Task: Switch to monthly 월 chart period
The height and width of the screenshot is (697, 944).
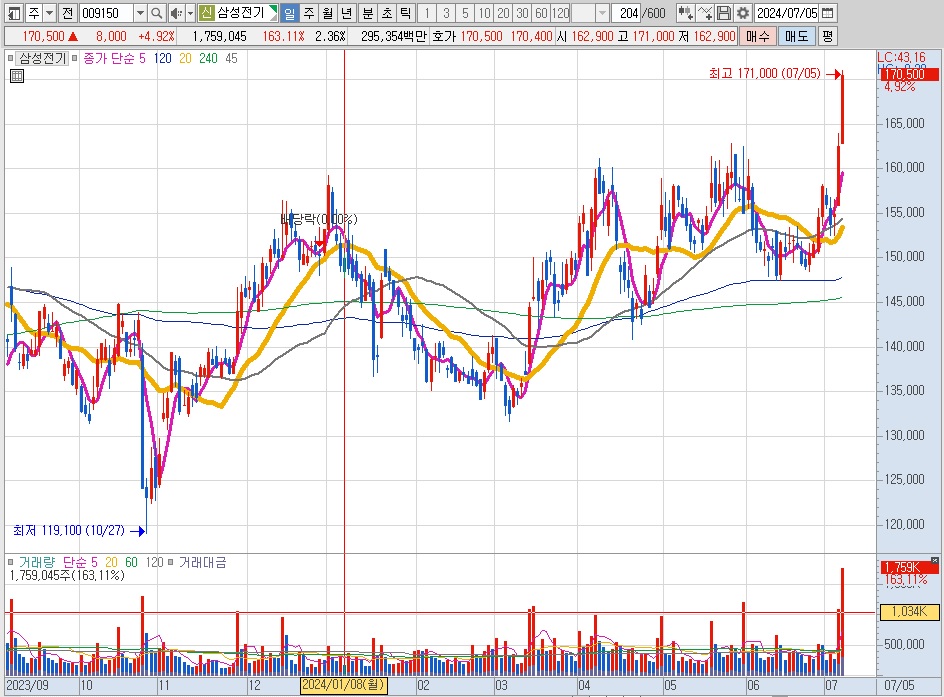Action: 328,13
